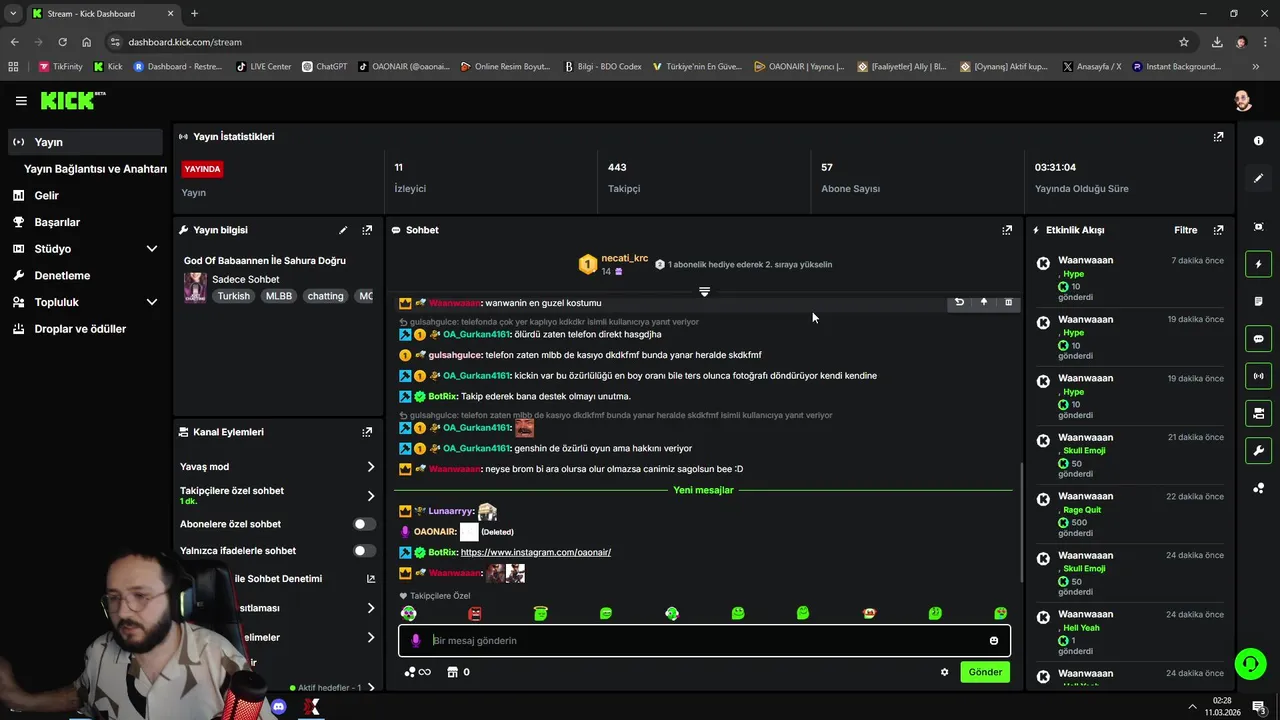Click the ChatGPT bookmark in the bookmarks bar
The width and height of the screenshot is (1280, 720).
[324, 67]
